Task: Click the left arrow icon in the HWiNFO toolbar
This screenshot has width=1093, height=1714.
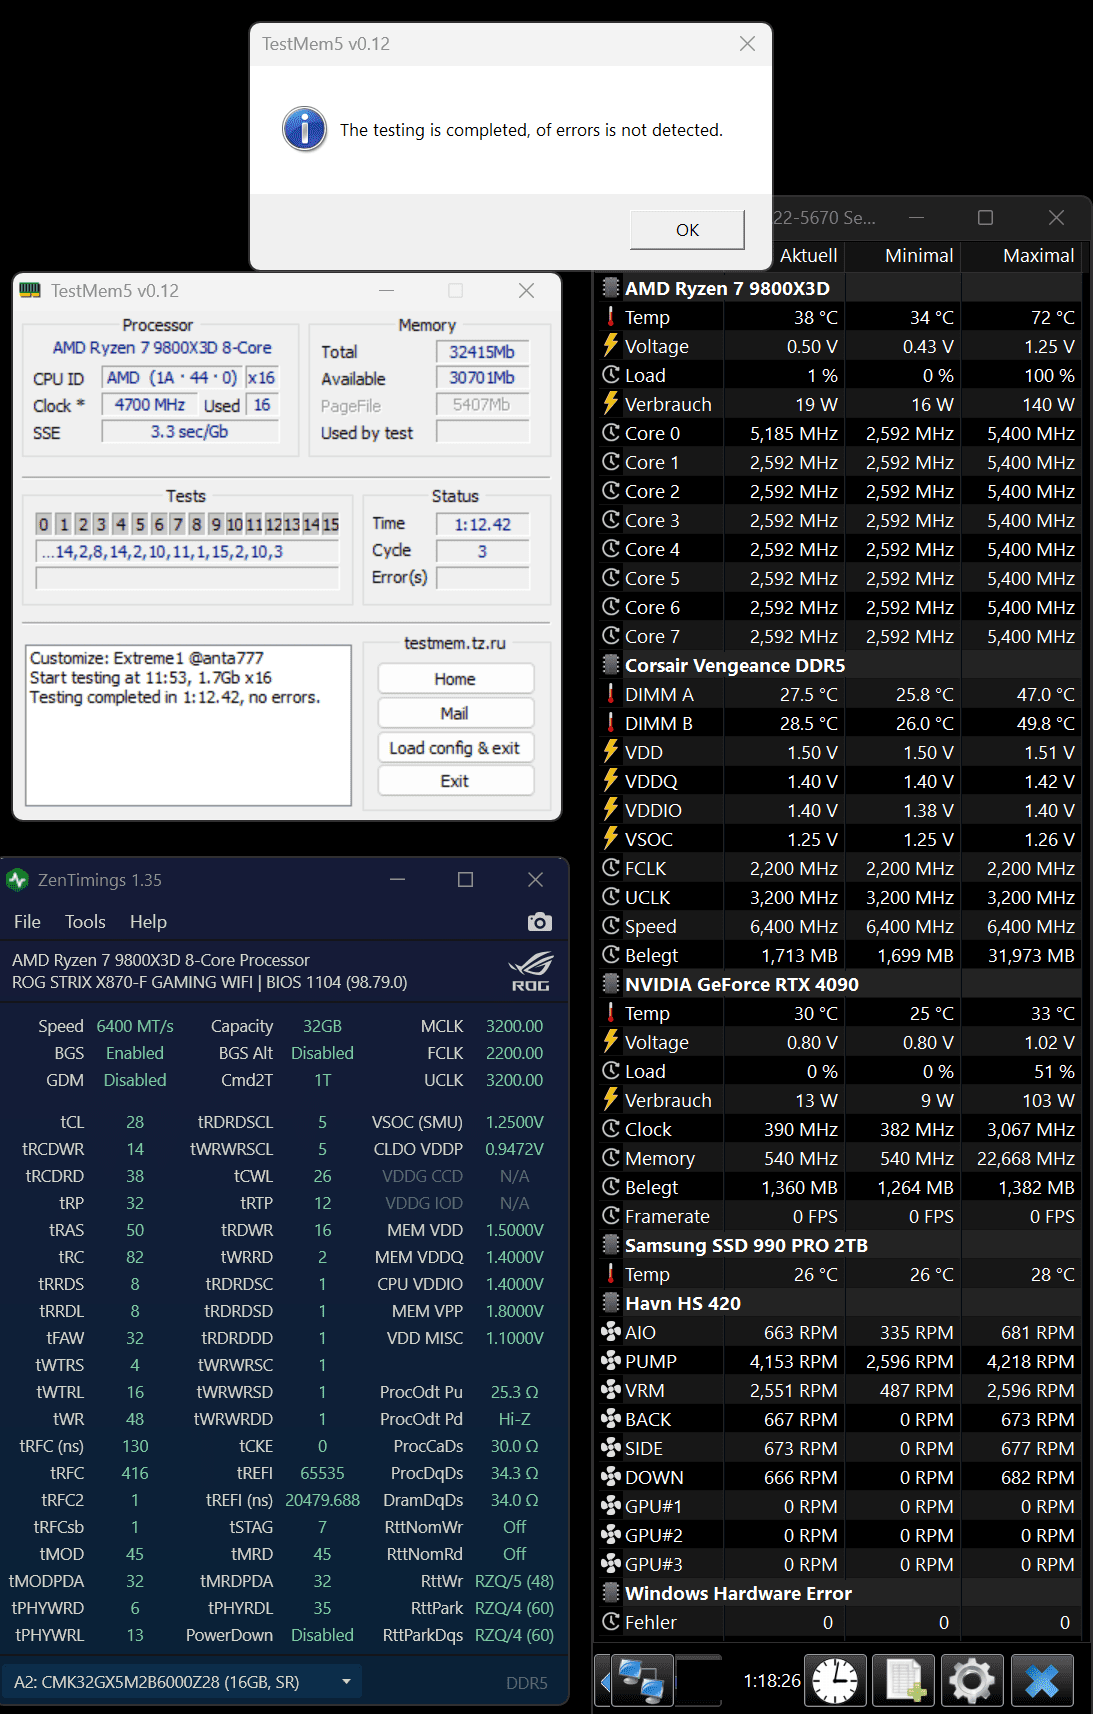Action: tap(604, 1680)
